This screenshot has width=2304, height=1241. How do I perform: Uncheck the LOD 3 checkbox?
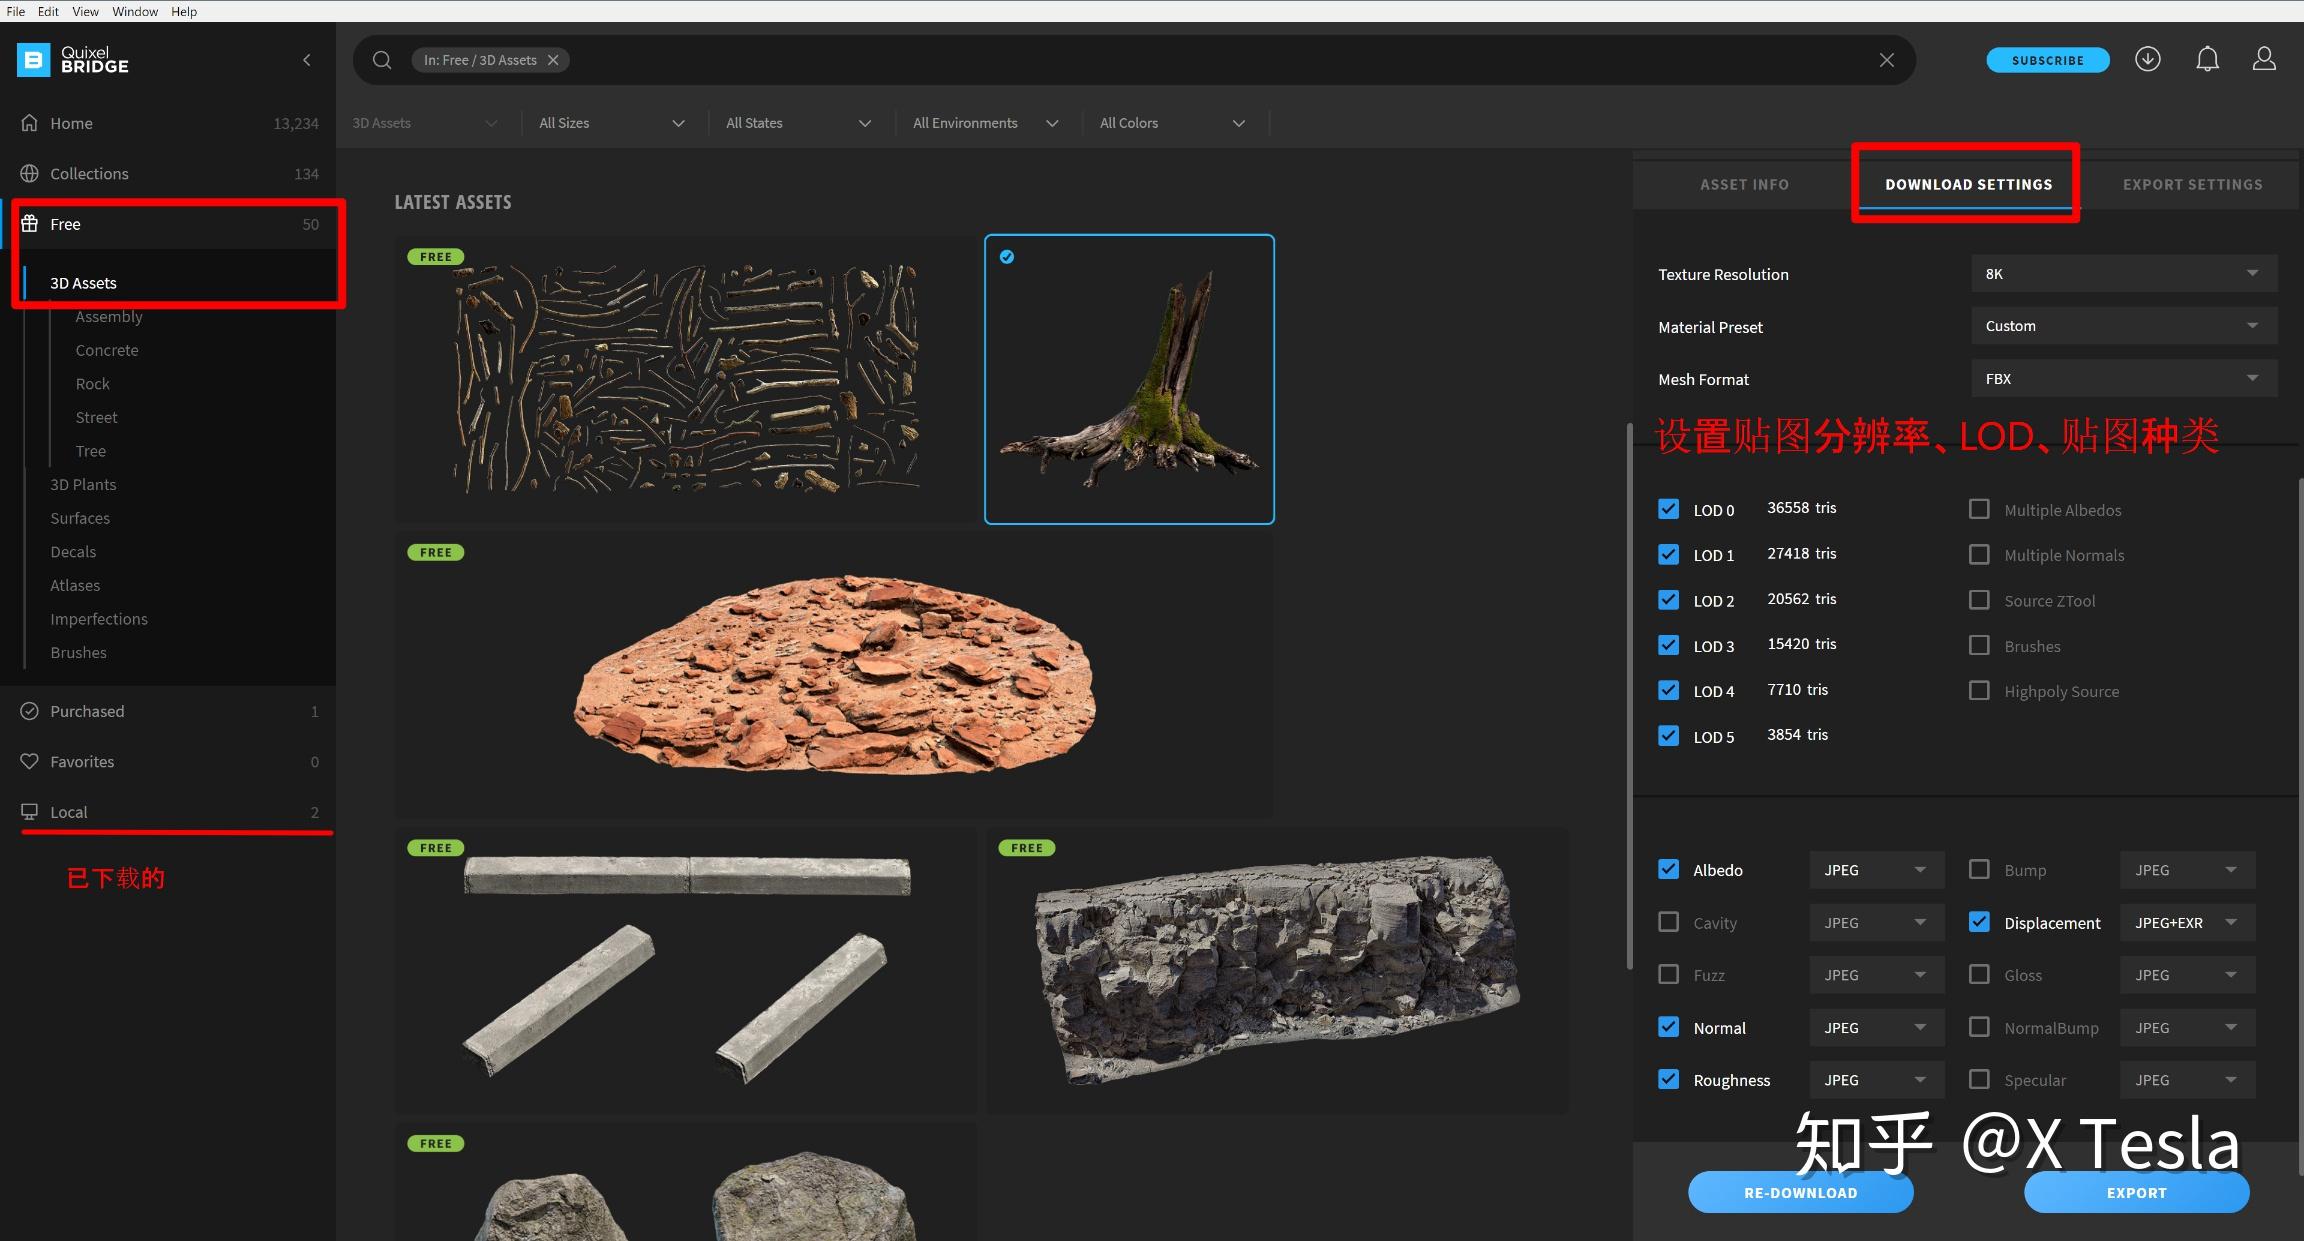1668,645
